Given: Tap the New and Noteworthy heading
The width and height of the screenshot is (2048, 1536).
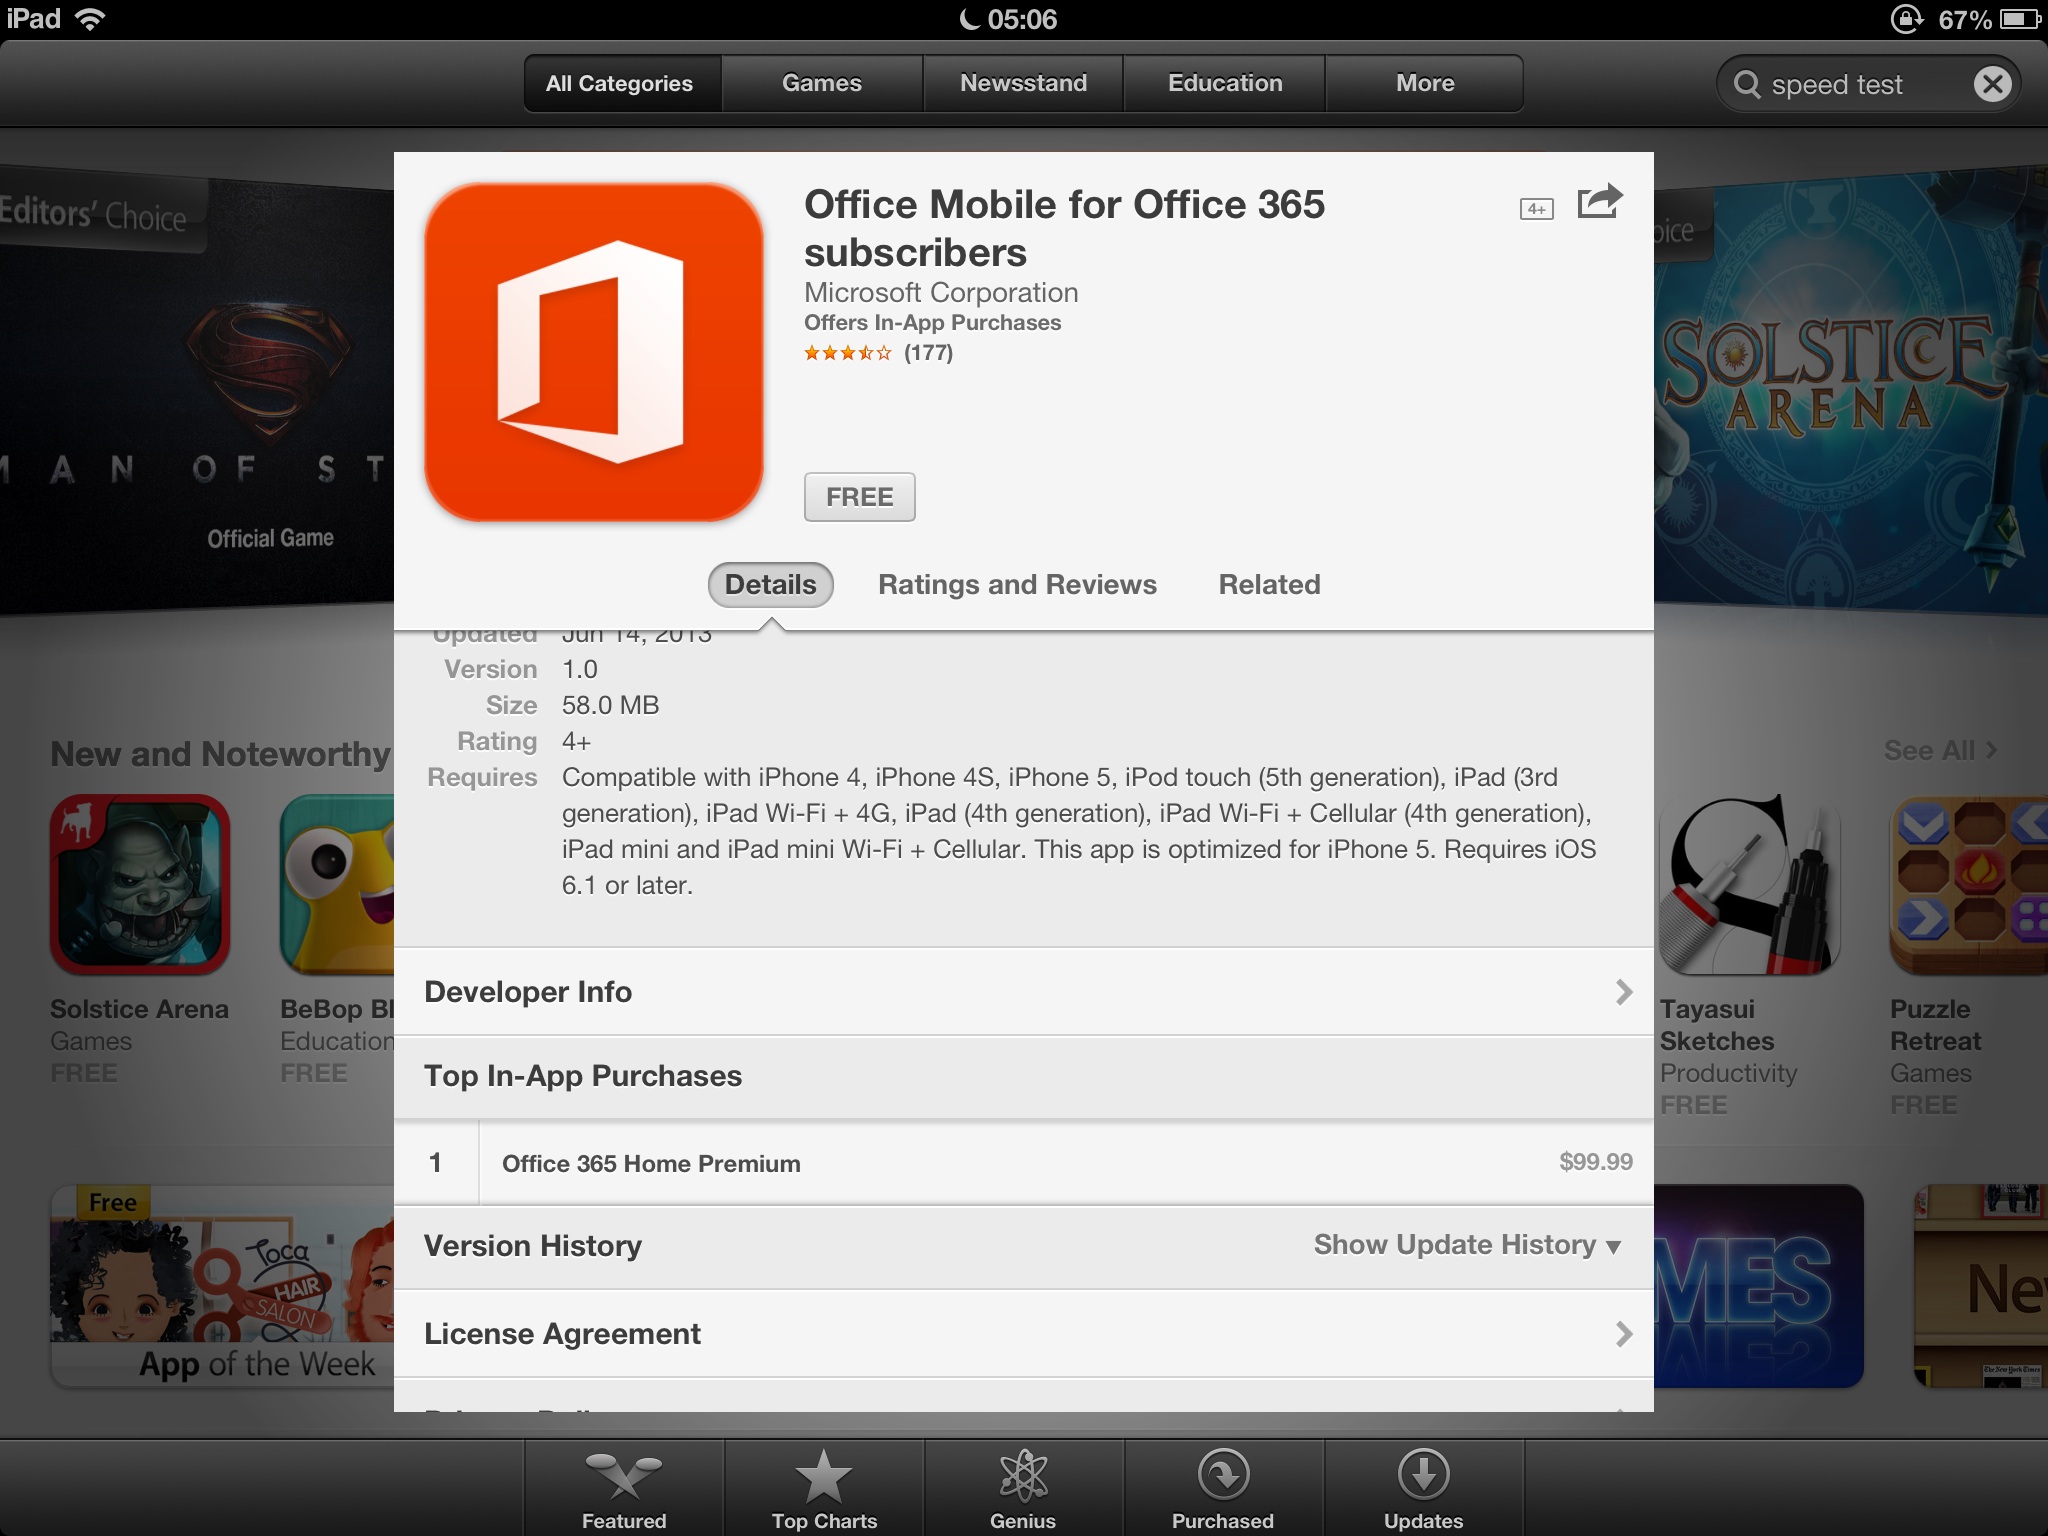Looking at the screenshot, I should [x=220, y=753].
